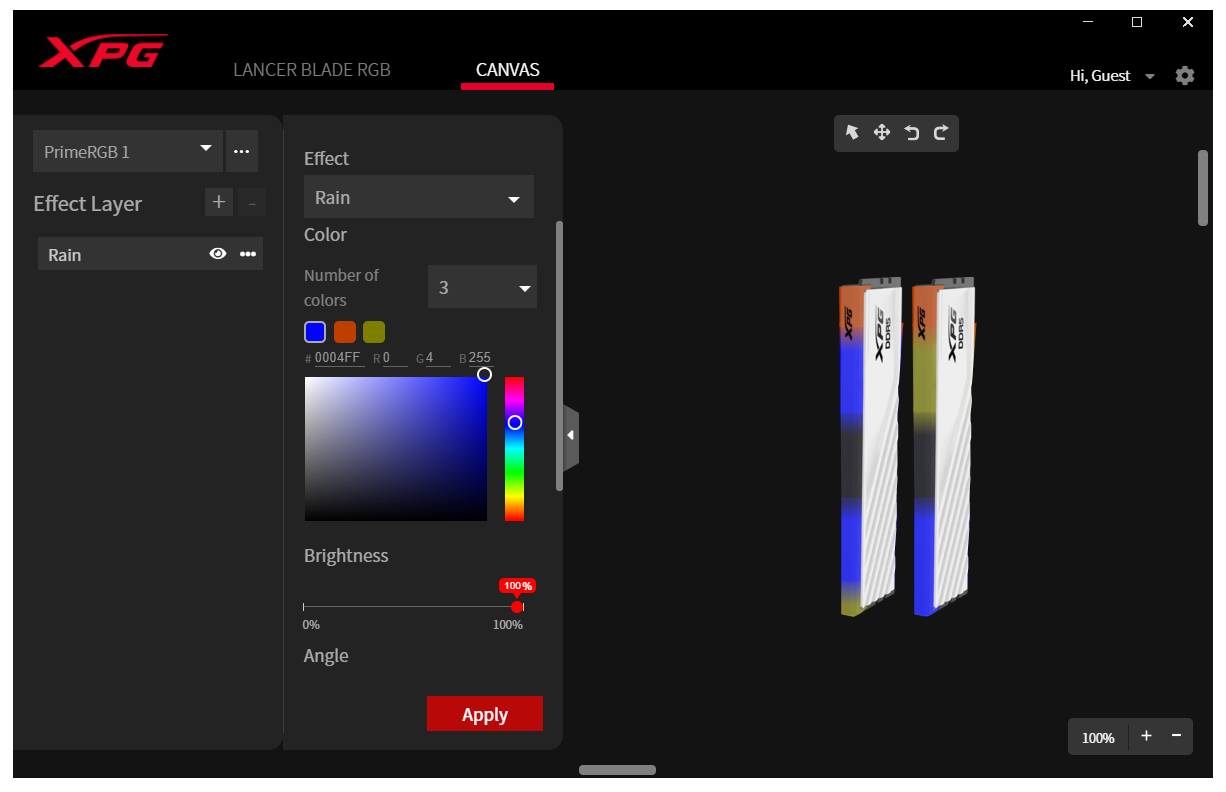The height and width of the screenshot is (792, 1226).
Task: Open more options for the Rain layer
Action: coord(248,254)
